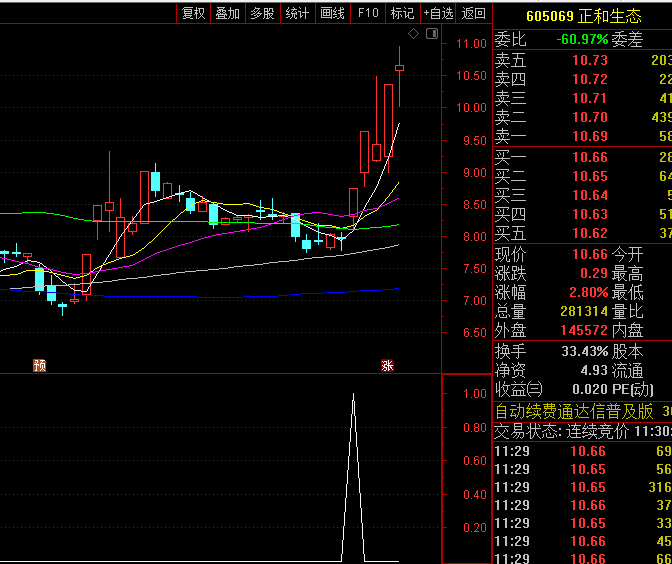Open the 复权 adjustment menu
This screenshot has width=672, height=564.
(193, 13)
